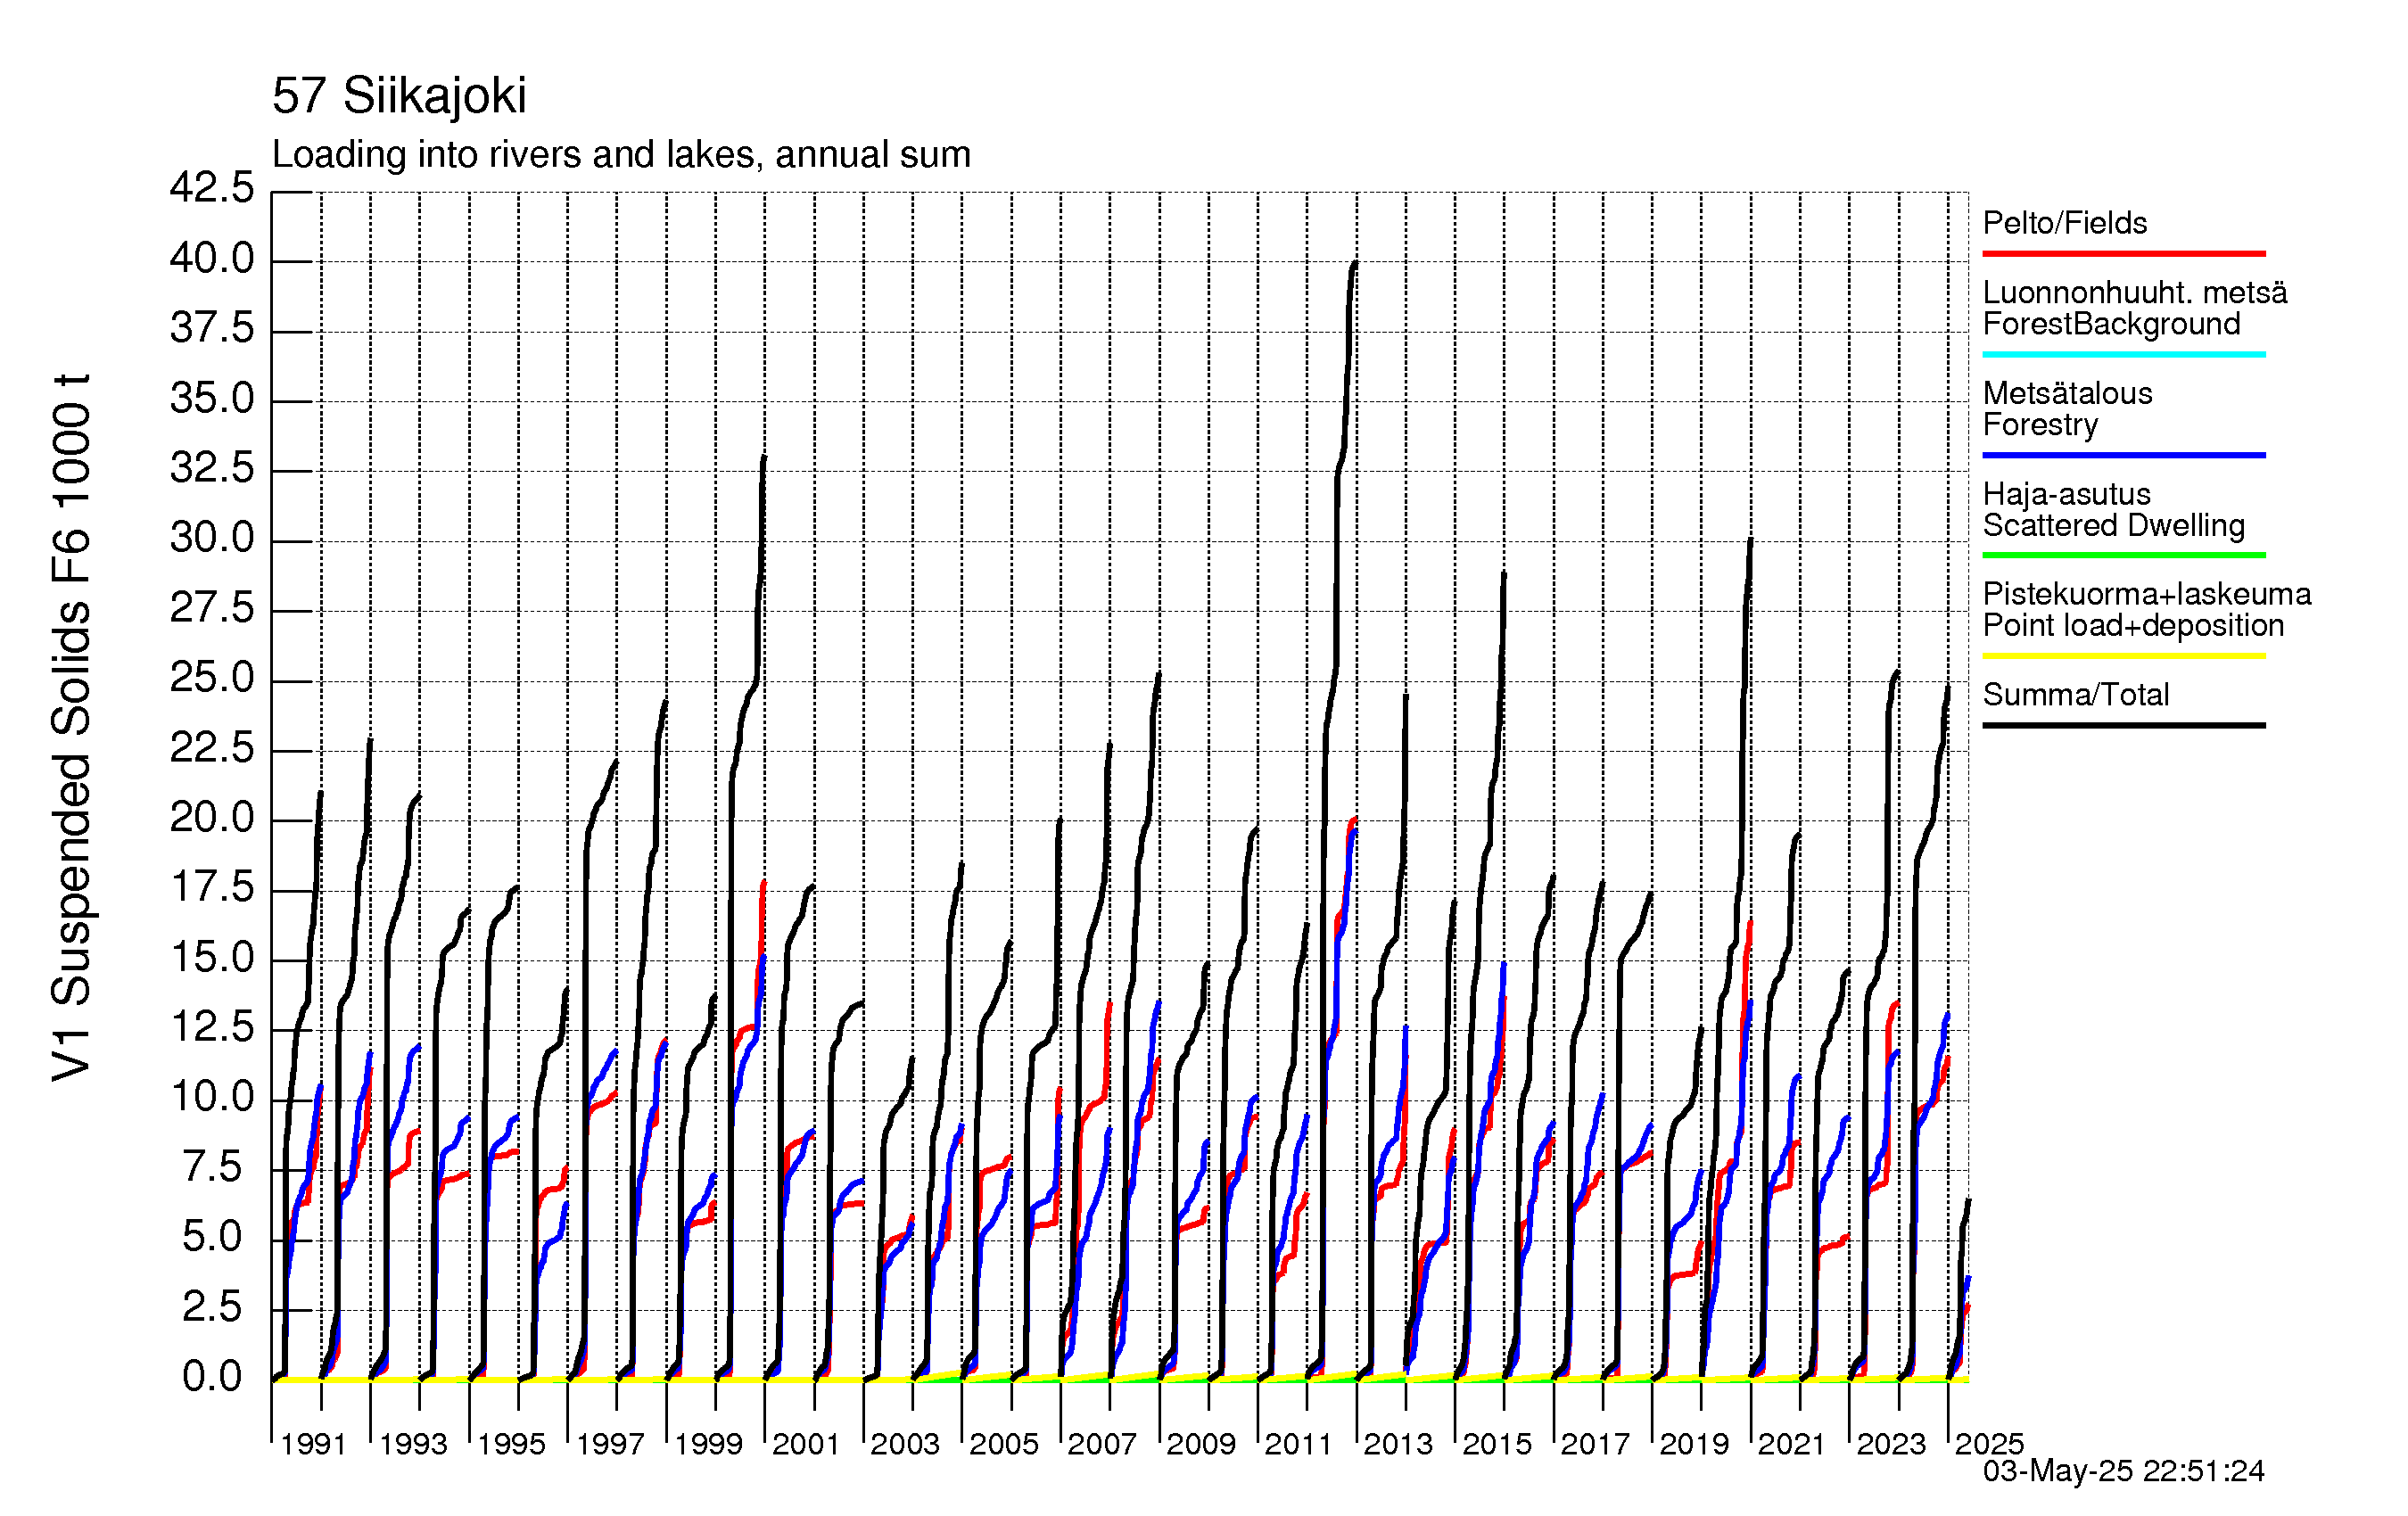2408x1516 pixels.
Task: Click y-axis value 7.5
Action: (212, 1167)
